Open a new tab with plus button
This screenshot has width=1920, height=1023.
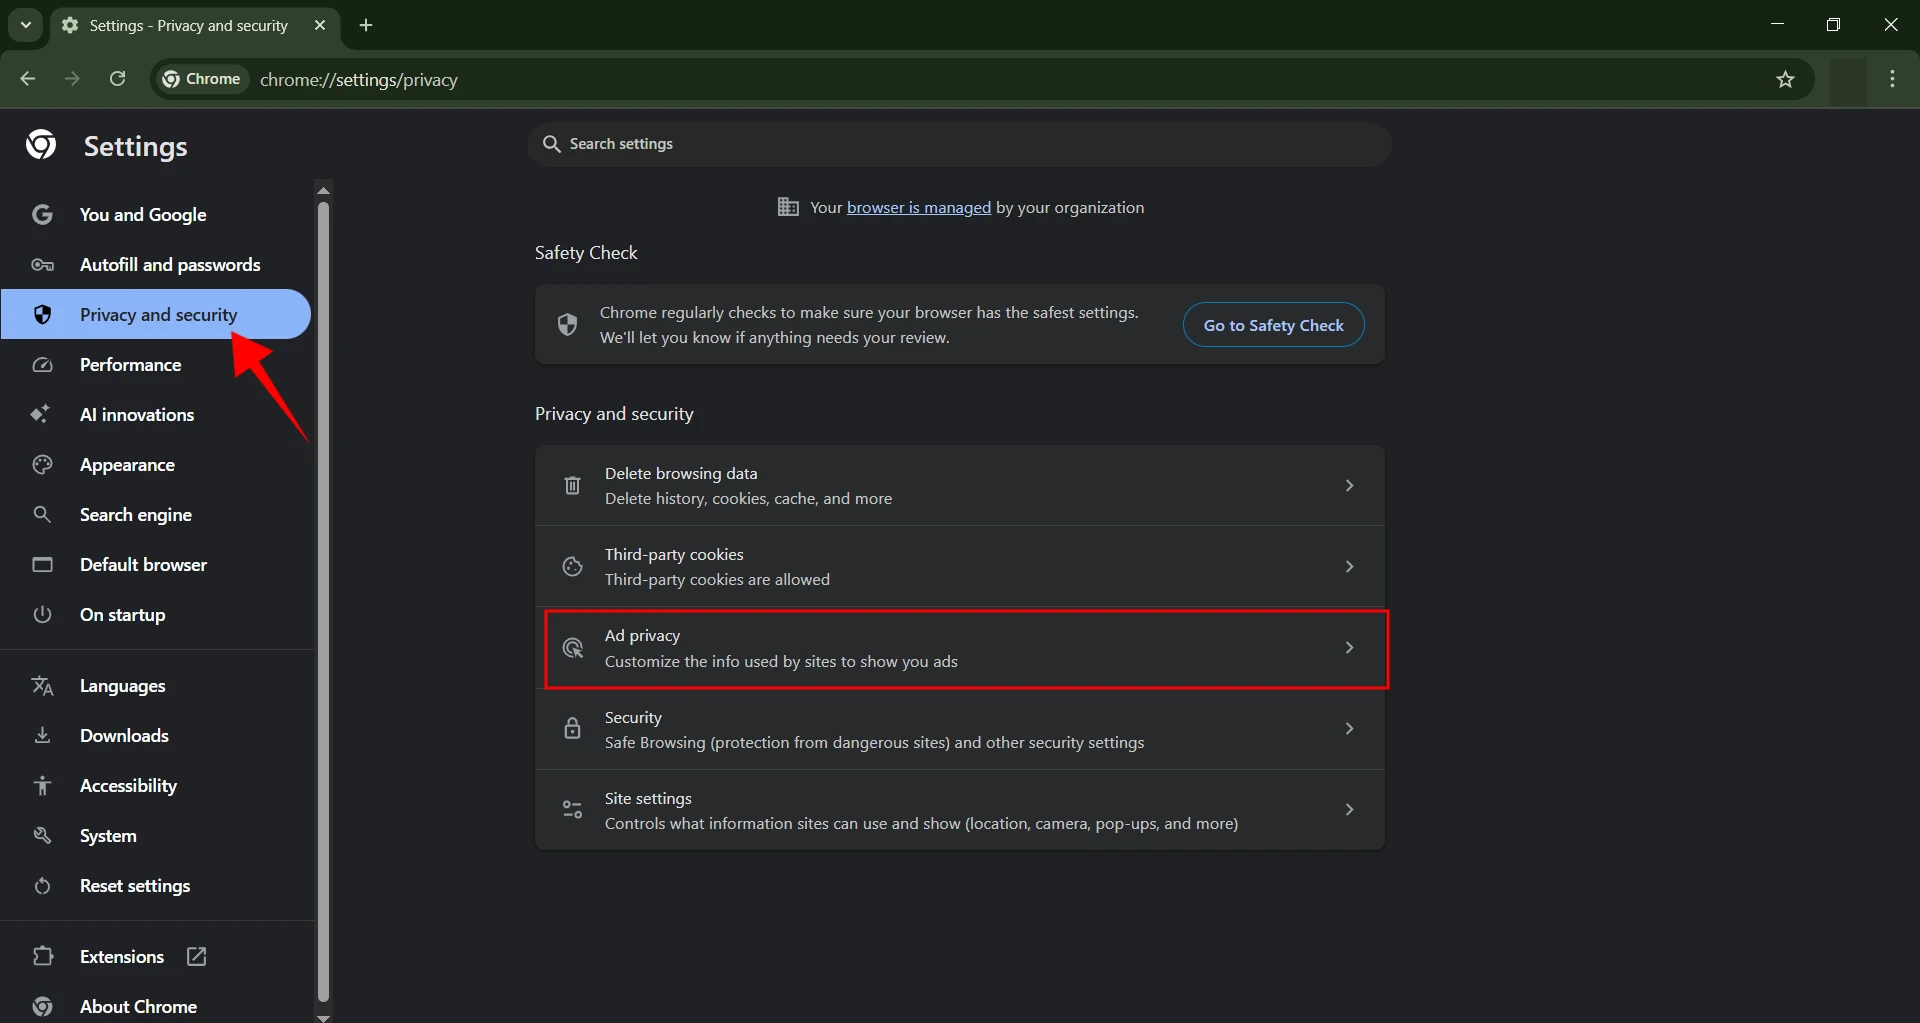pos(366,25)
